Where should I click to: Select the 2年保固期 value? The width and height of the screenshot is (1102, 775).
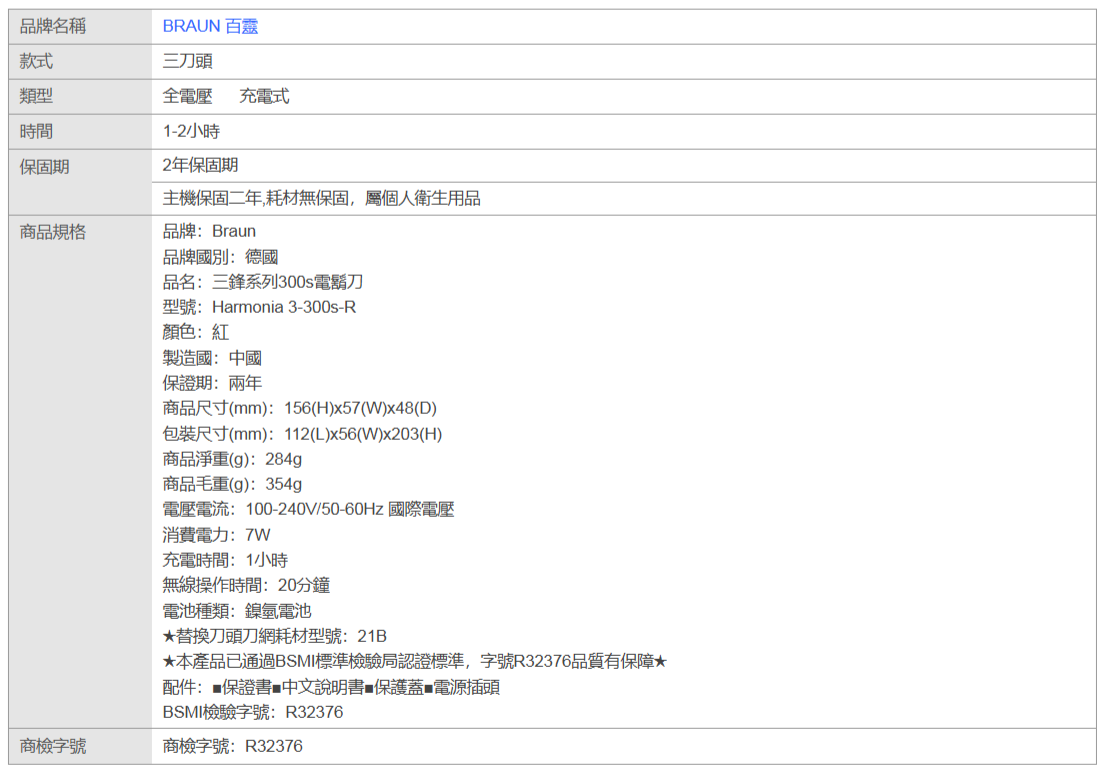(x=200, y=165)
